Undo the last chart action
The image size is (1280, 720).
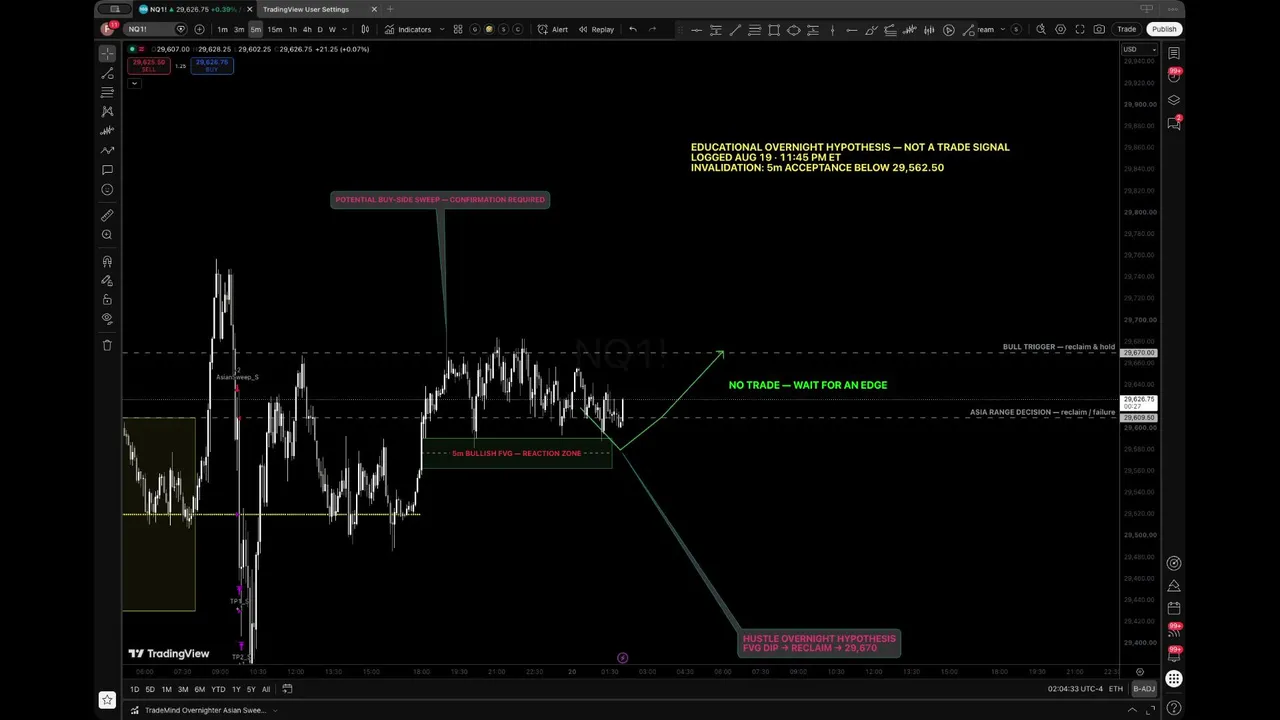632,29
